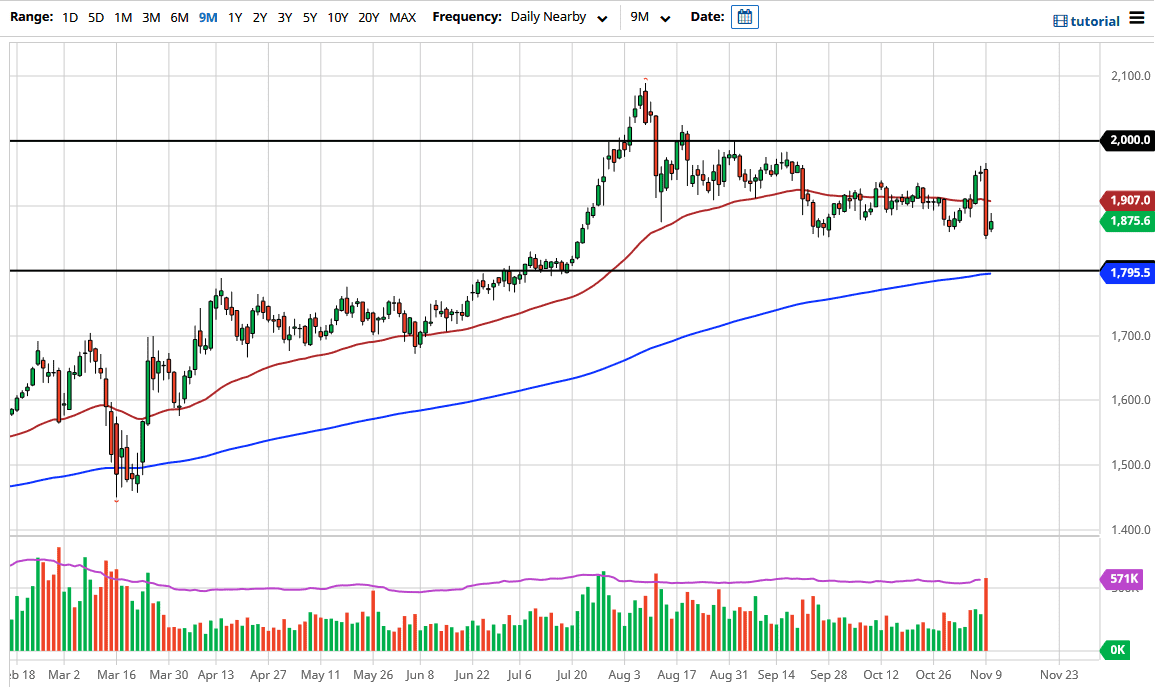Select the active 9M range

pos(208,18)
